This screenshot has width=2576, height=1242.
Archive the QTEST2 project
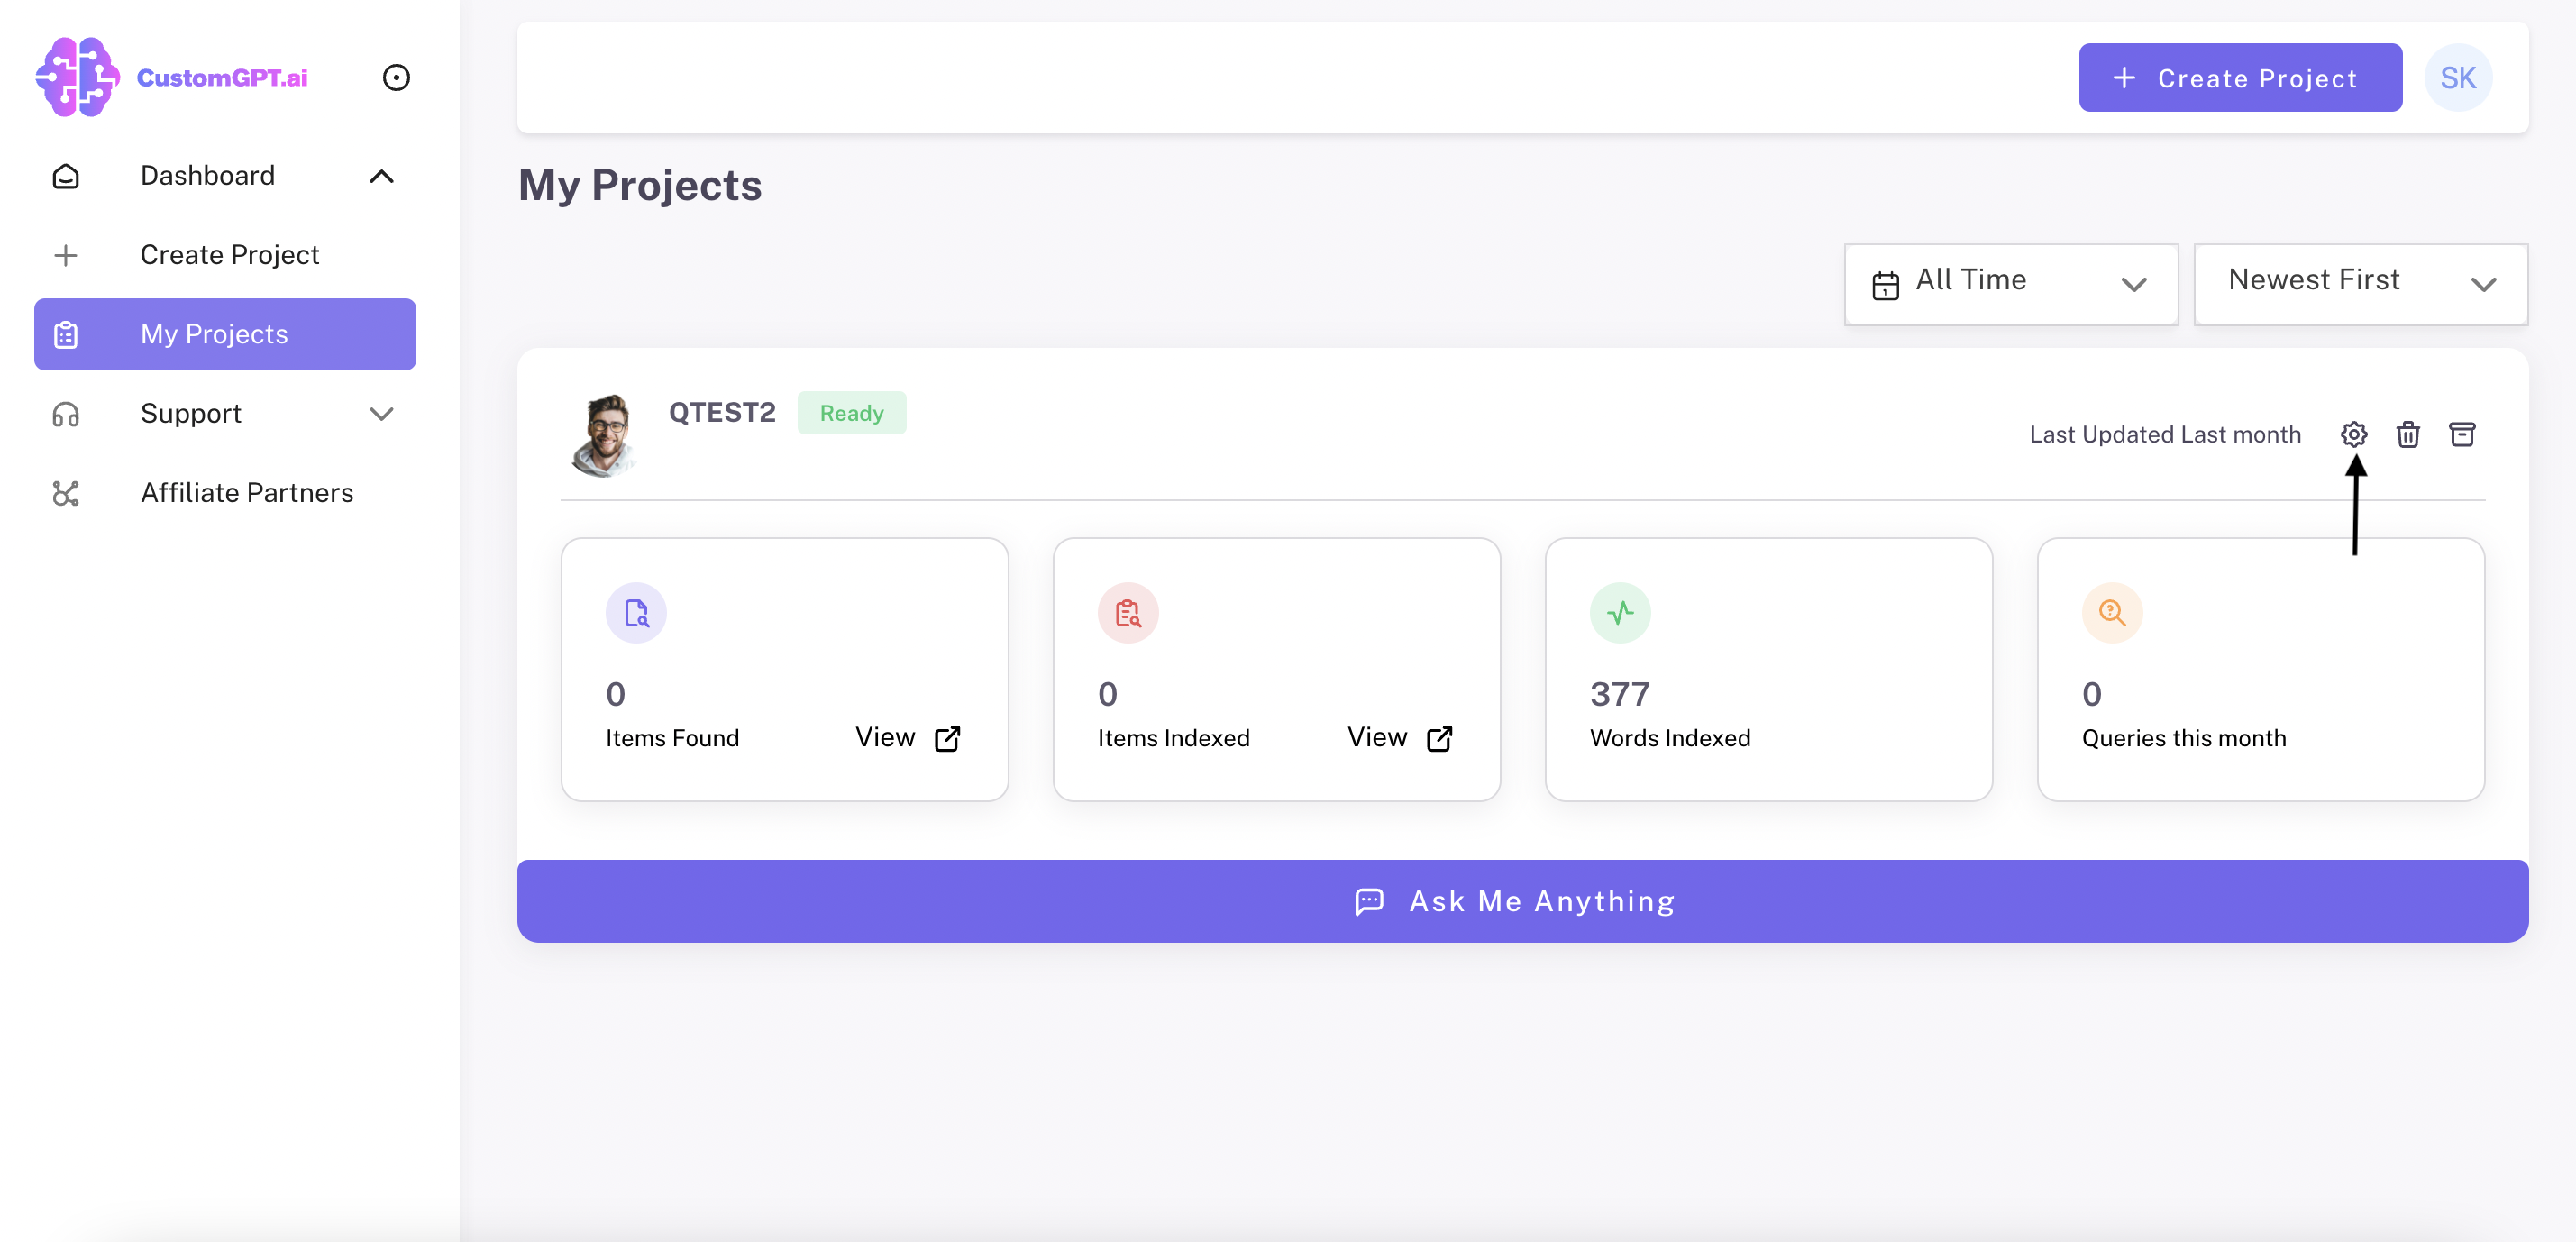point(2461,434)
